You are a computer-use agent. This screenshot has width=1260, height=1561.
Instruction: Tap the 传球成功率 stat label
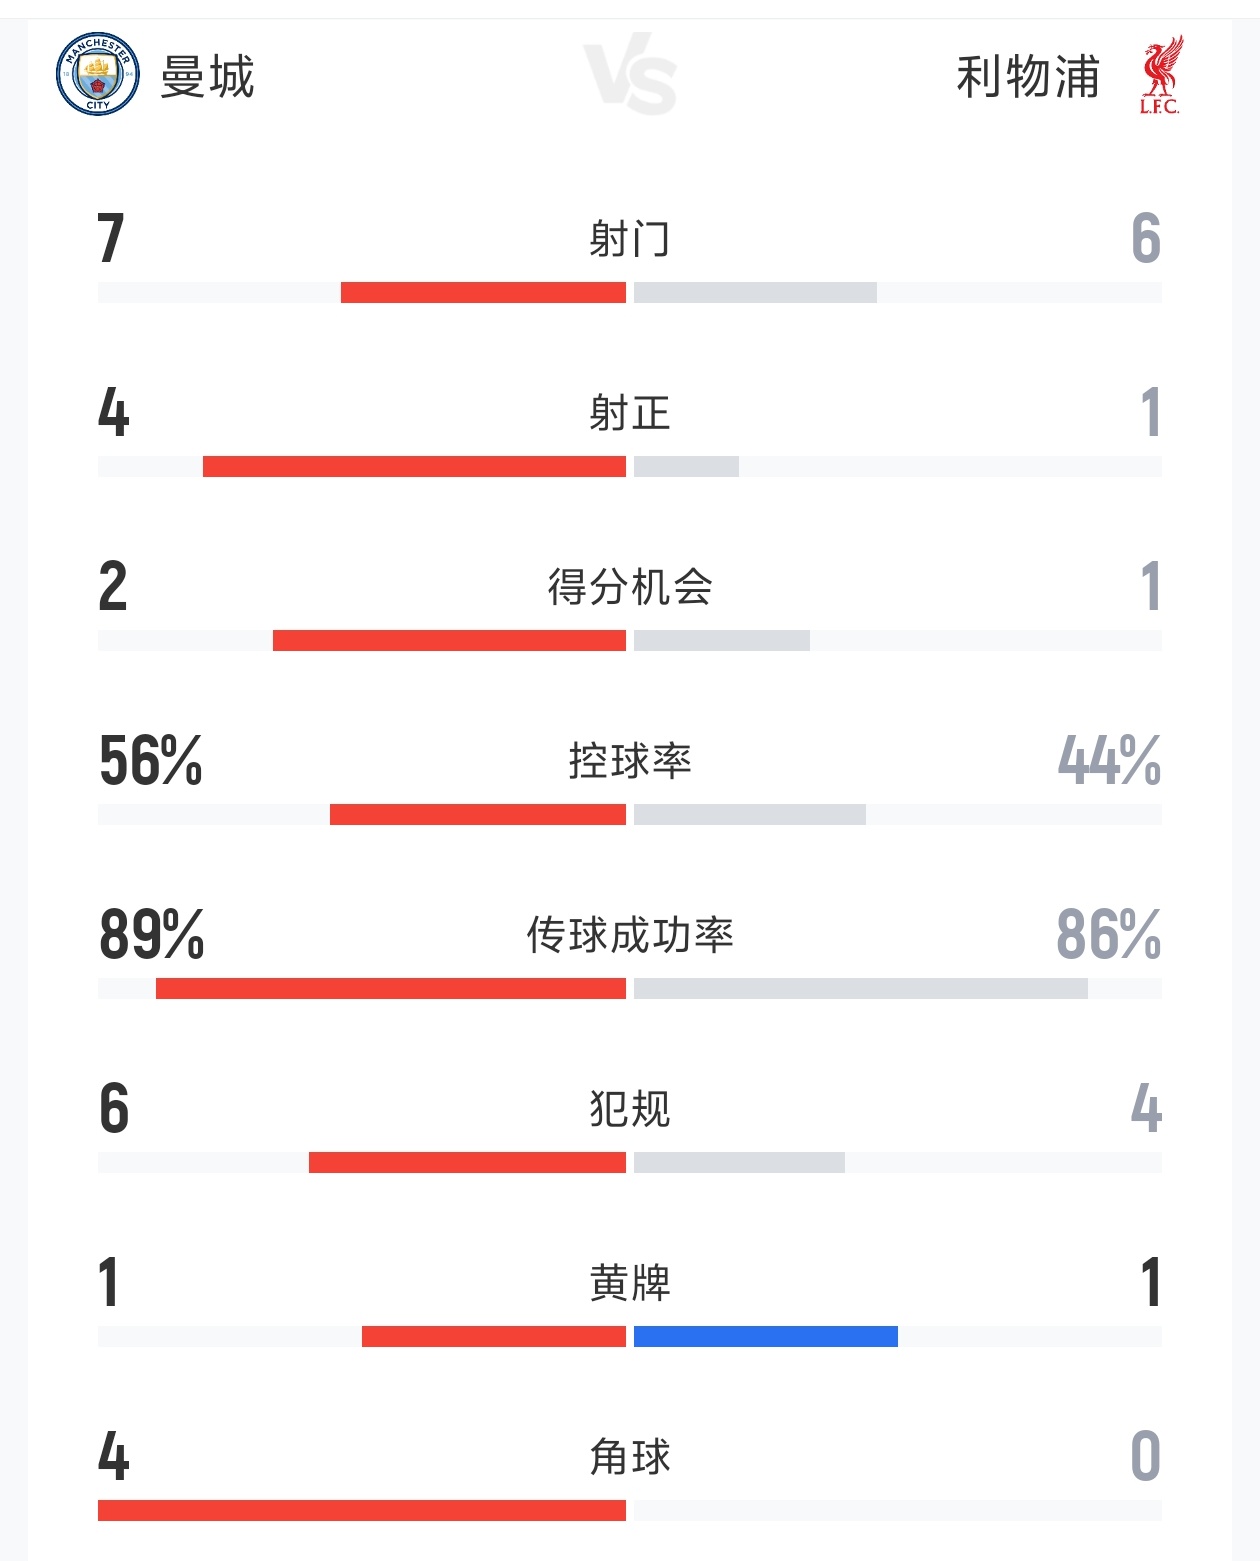pos(629,935)
